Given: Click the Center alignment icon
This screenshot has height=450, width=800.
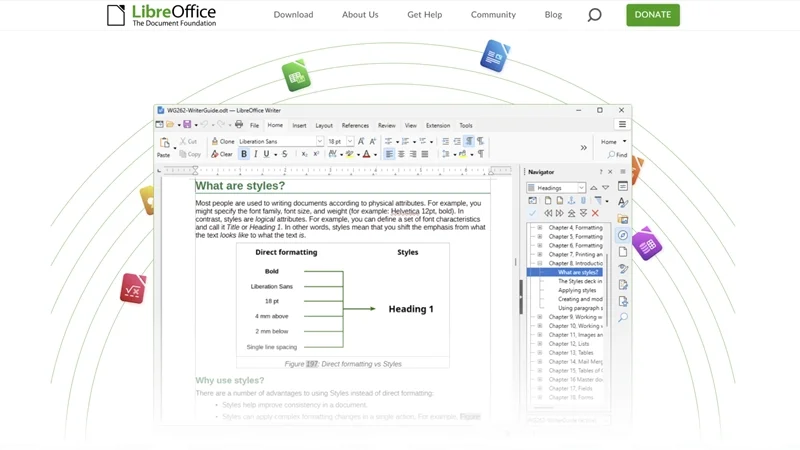Looking at the screenshot, I should coord(401,154).
